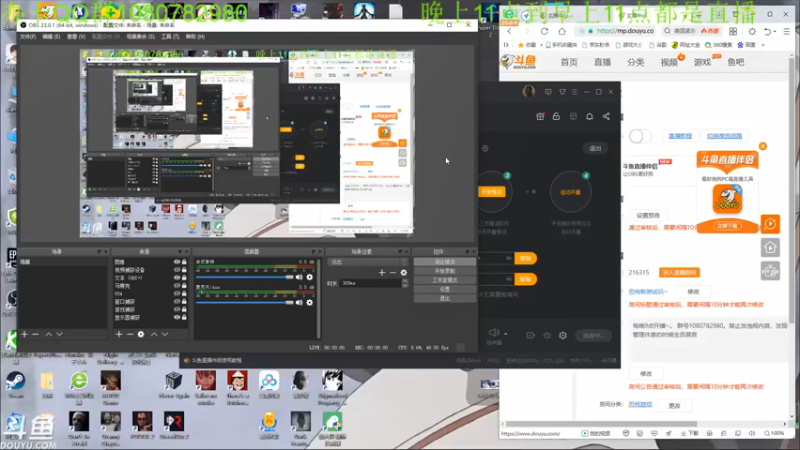Viewport: 800px width, 450px height.
Task: Click the 自动开播 circle in companion
Action: [570, 192]
